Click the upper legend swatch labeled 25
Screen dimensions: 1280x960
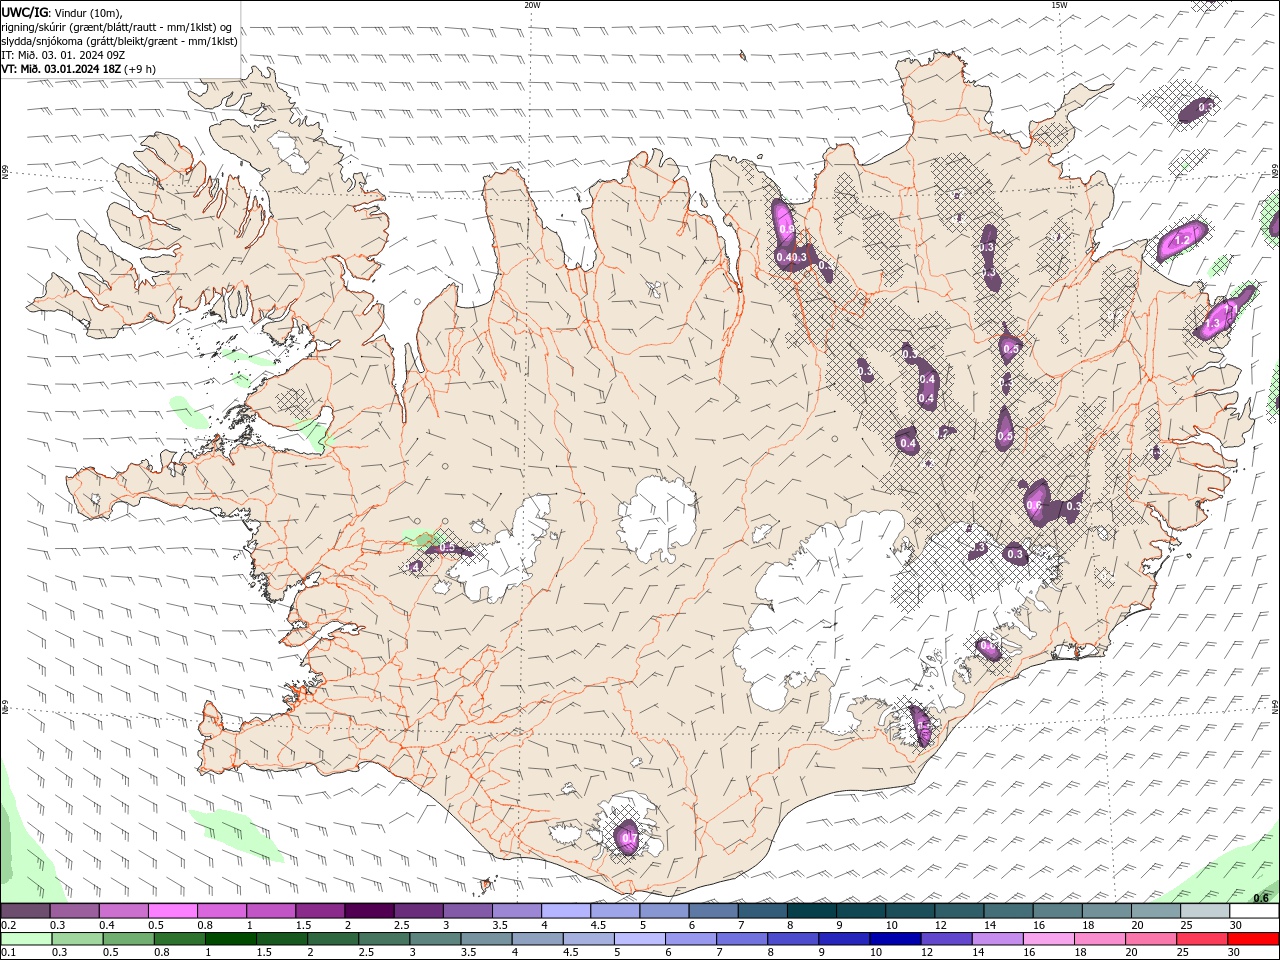click(x=1204, y=911)
